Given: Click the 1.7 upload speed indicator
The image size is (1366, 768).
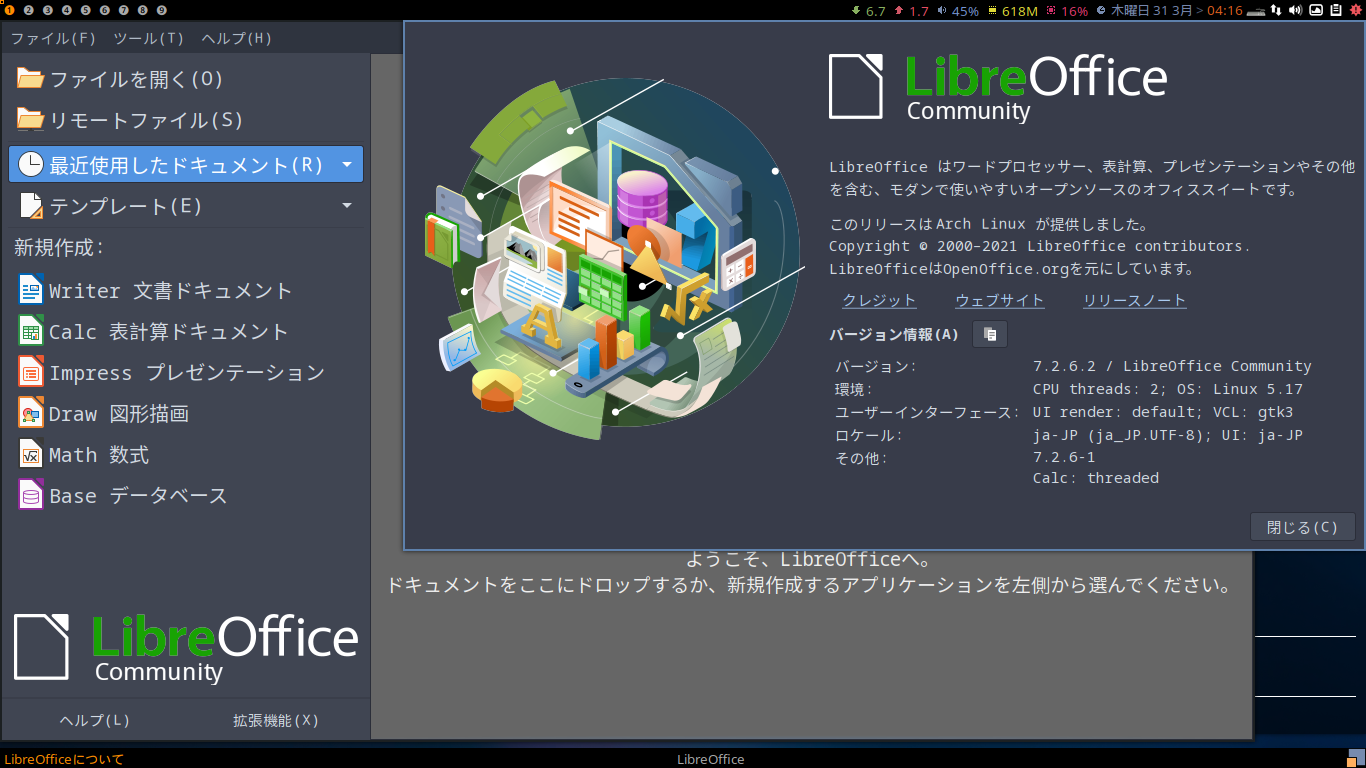Looking at the screenshot, I should 918,11.
